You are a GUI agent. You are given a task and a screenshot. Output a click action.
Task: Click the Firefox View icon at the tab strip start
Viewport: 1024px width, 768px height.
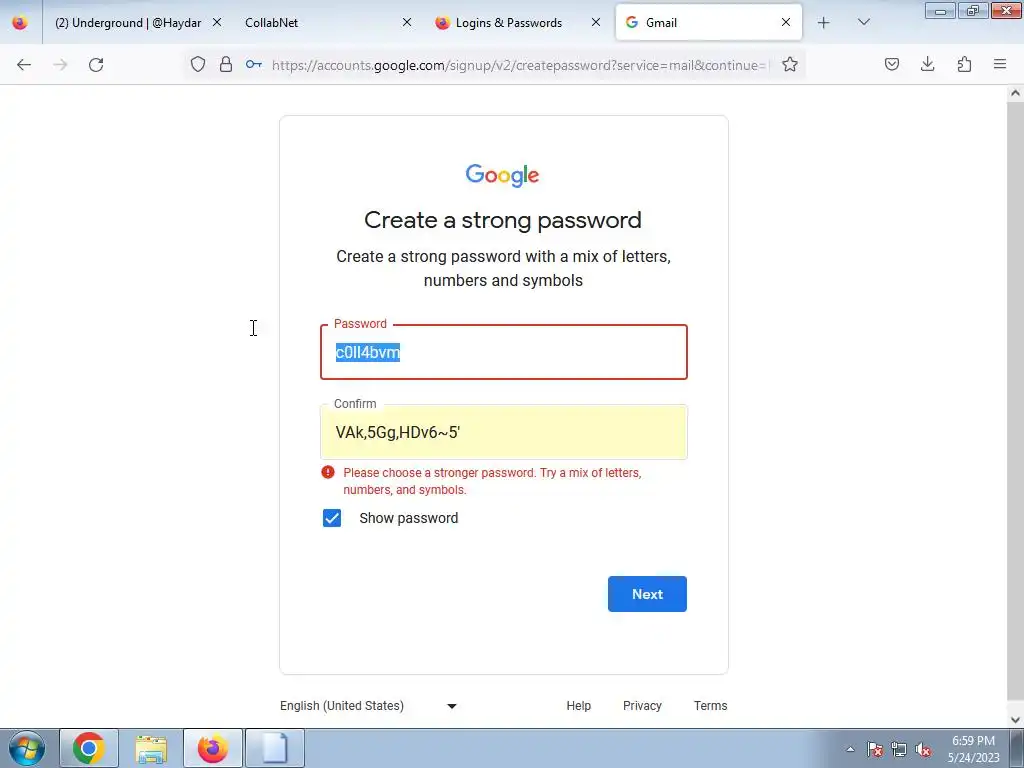pyautogui.click(x=20, y=23)
